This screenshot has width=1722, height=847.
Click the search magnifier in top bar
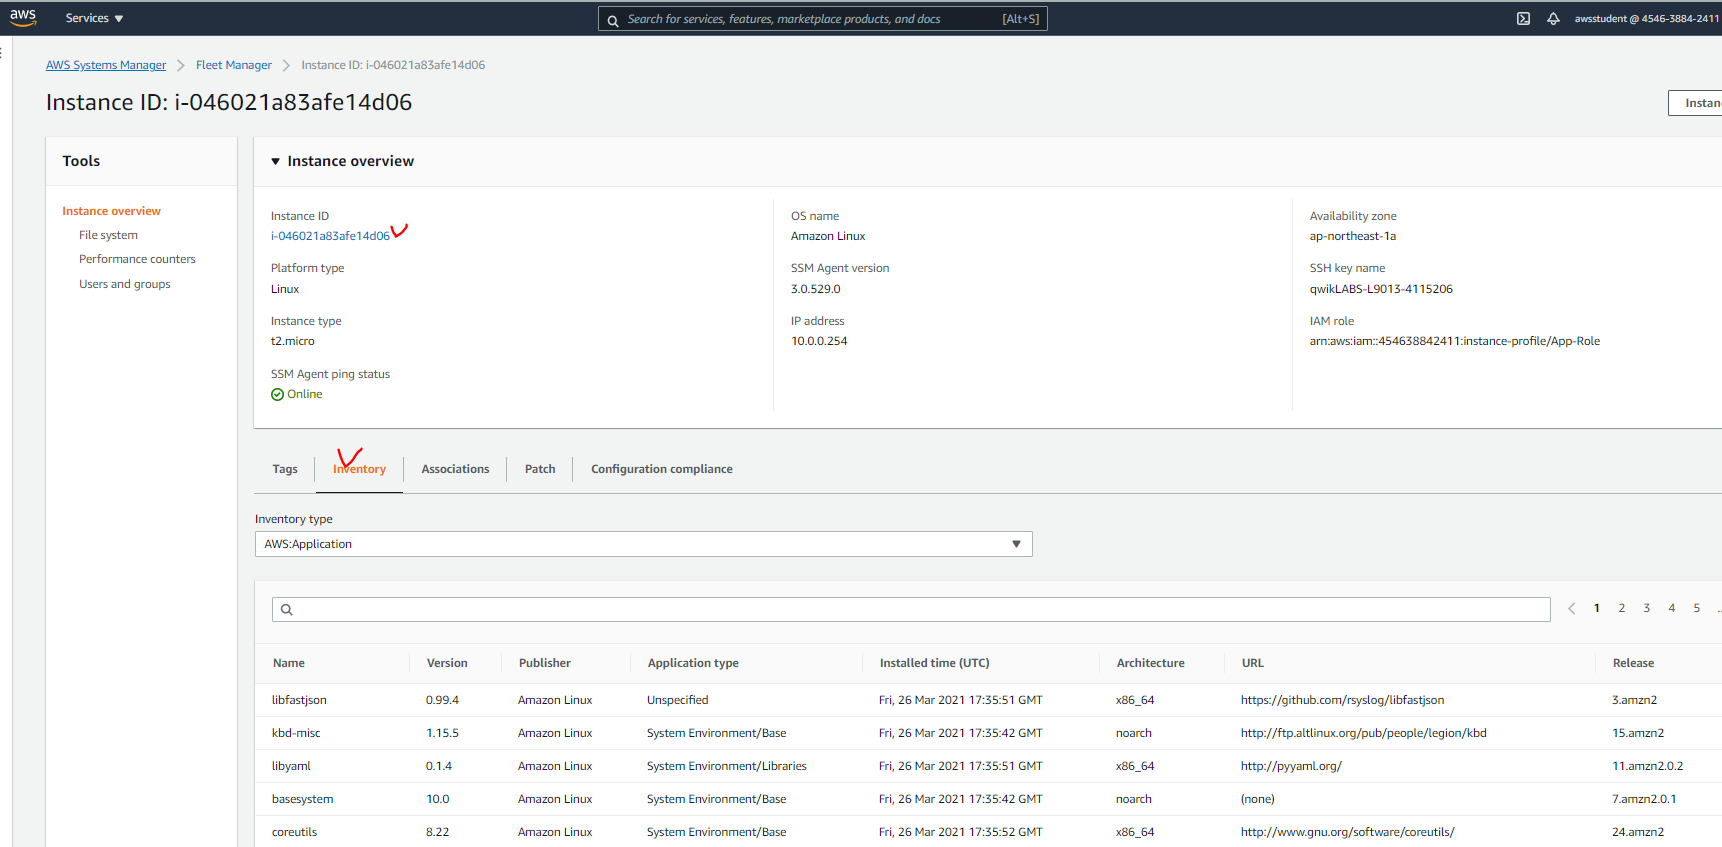pos(613,20)
